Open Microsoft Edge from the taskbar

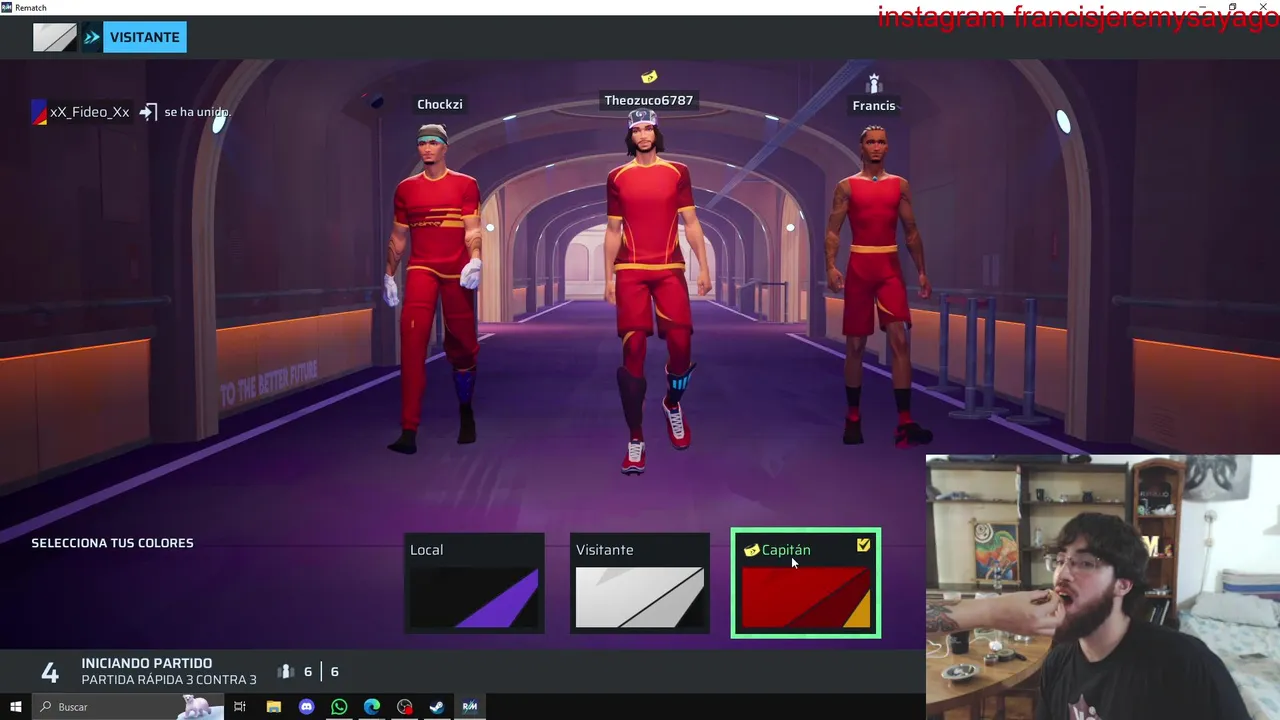(x=372, y=707)
